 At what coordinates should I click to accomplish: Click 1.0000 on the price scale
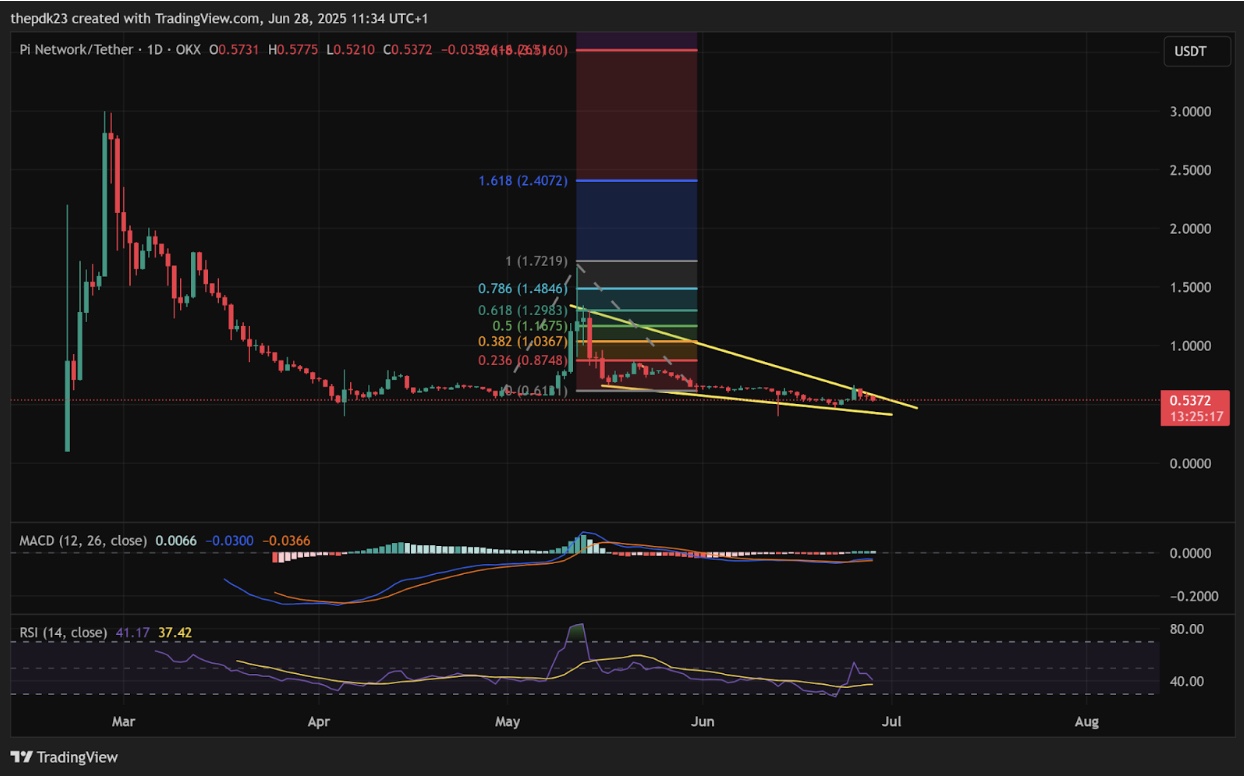click(x=1191, y=346)
